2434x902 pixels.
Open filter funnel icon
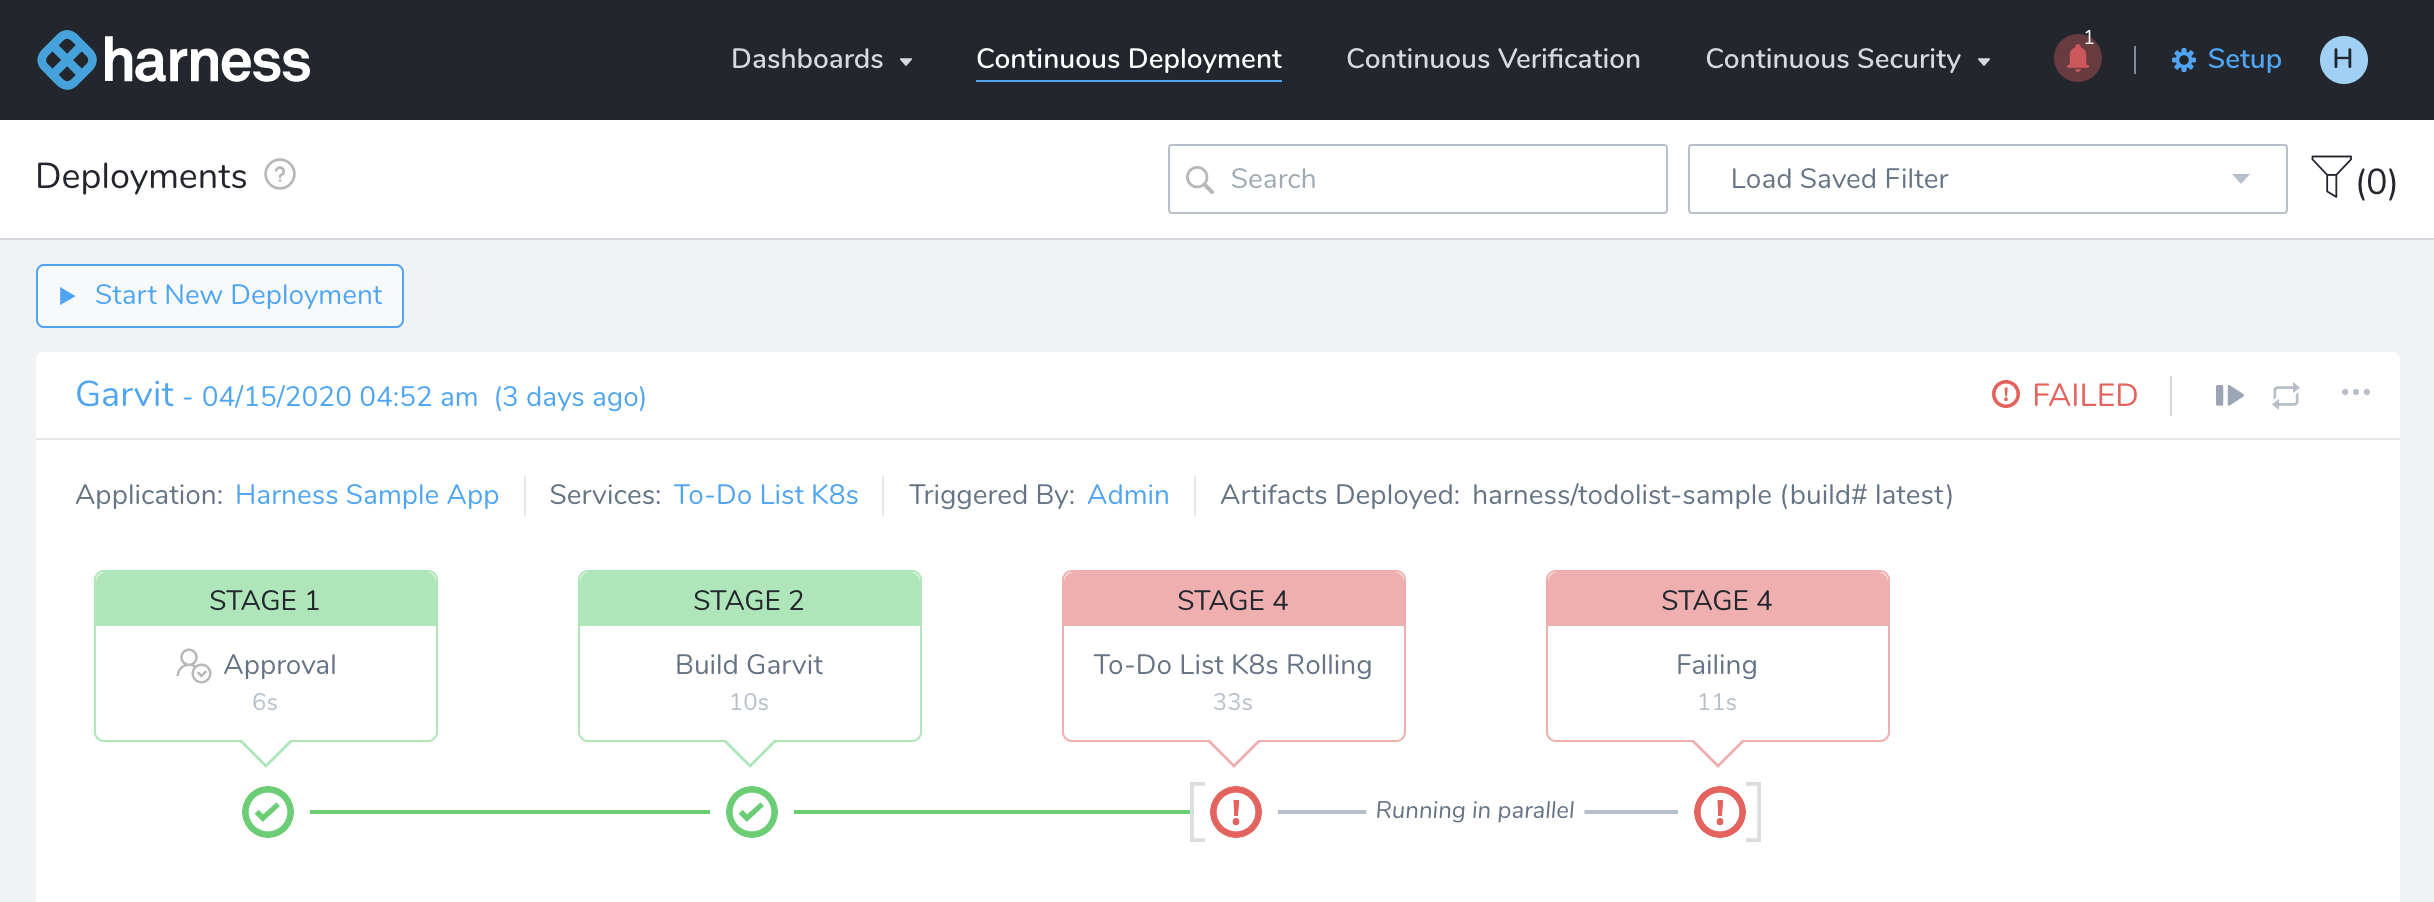2331,177
